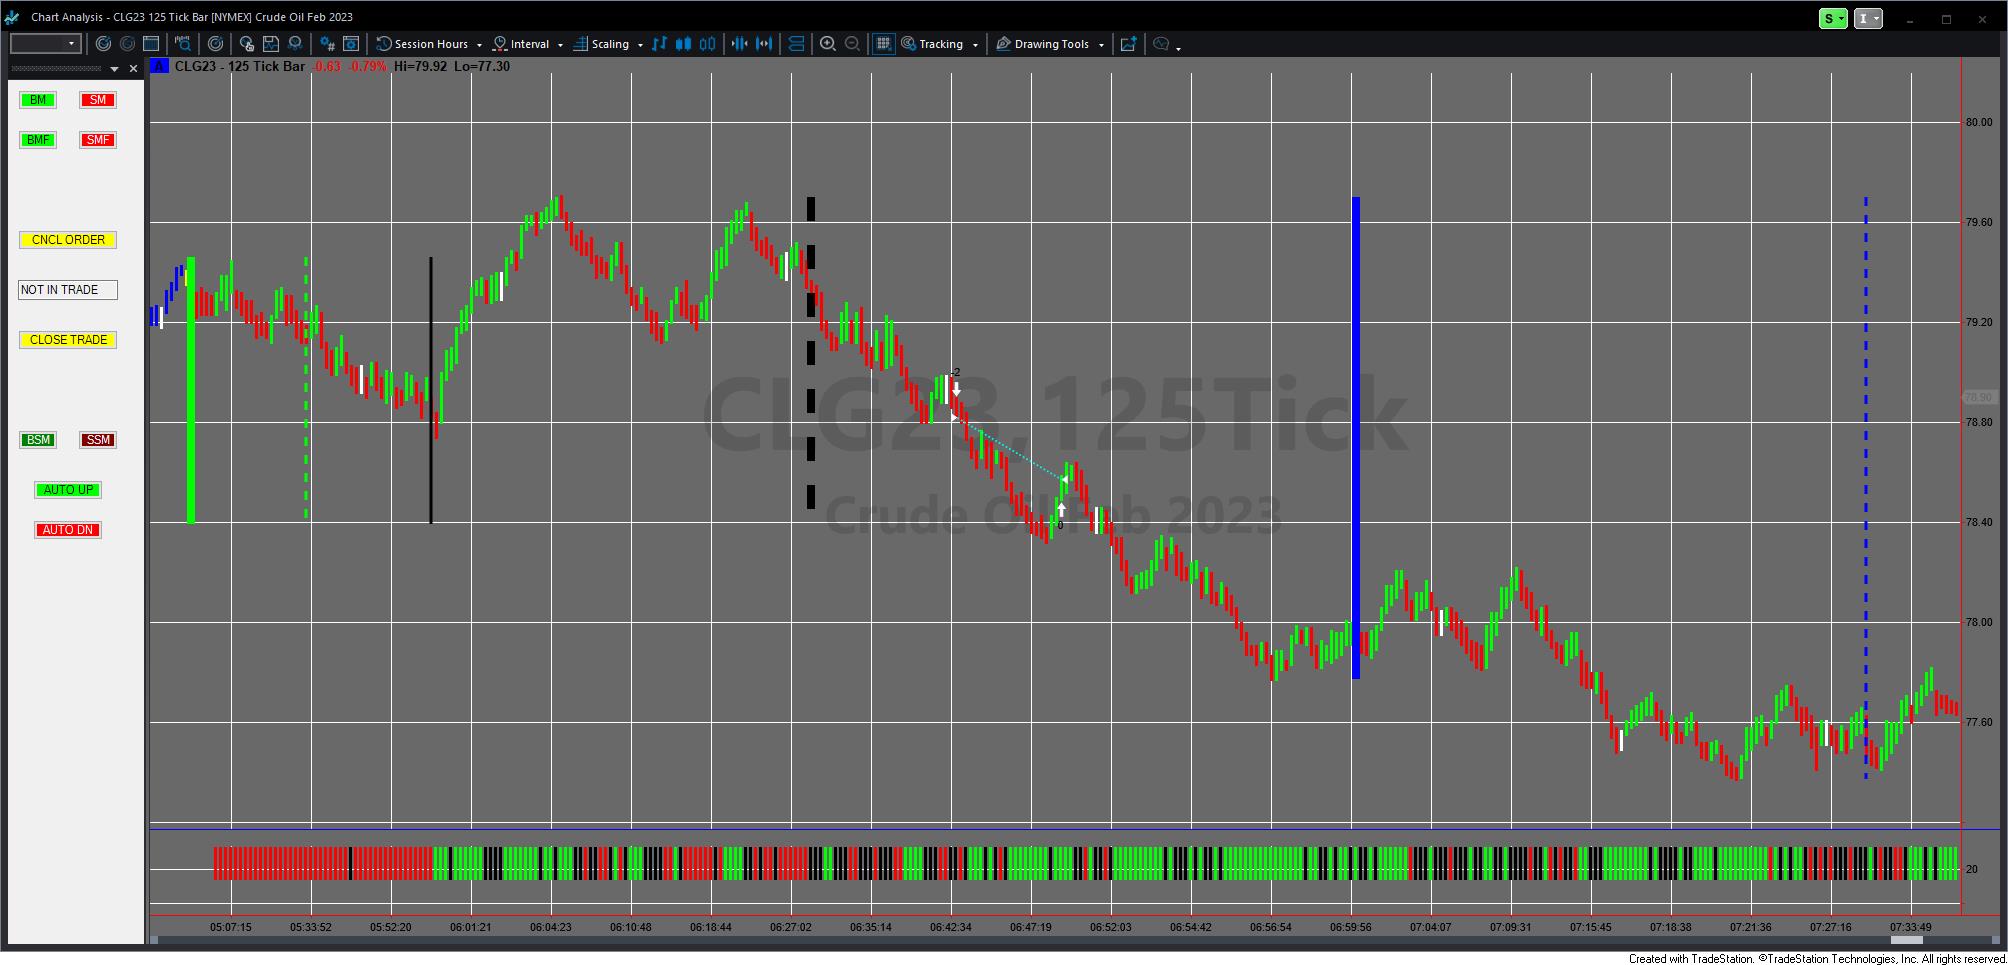Click the red SM button
Viewport: 2008px width, 965px height.
click(x=98, y=100)
